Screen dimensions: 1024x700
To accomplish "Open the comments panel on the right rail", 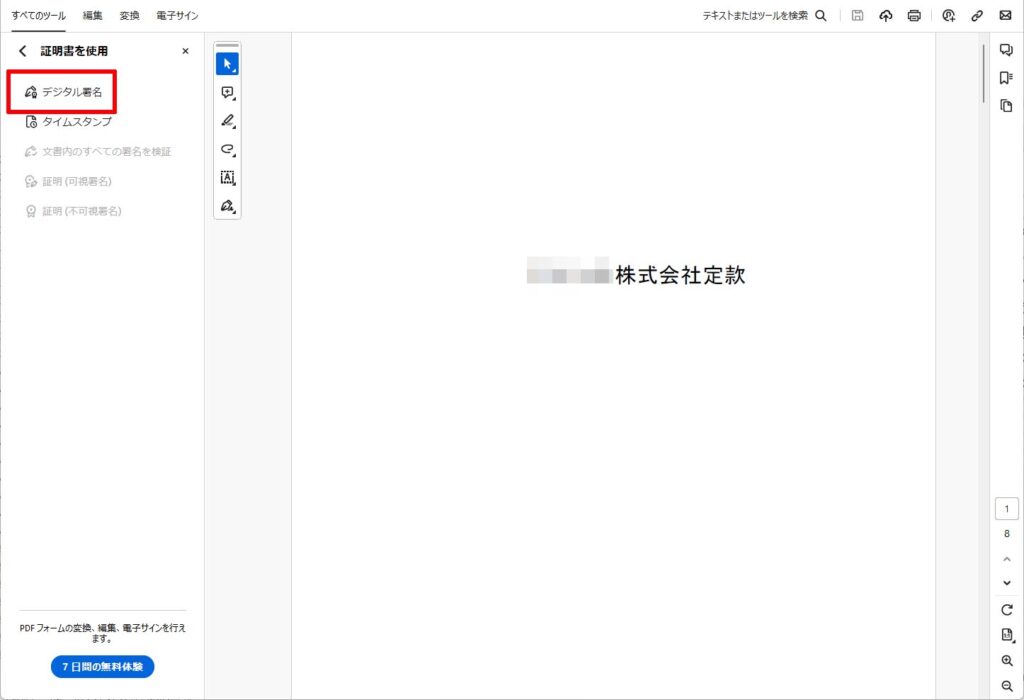I will coord(1006,50).
